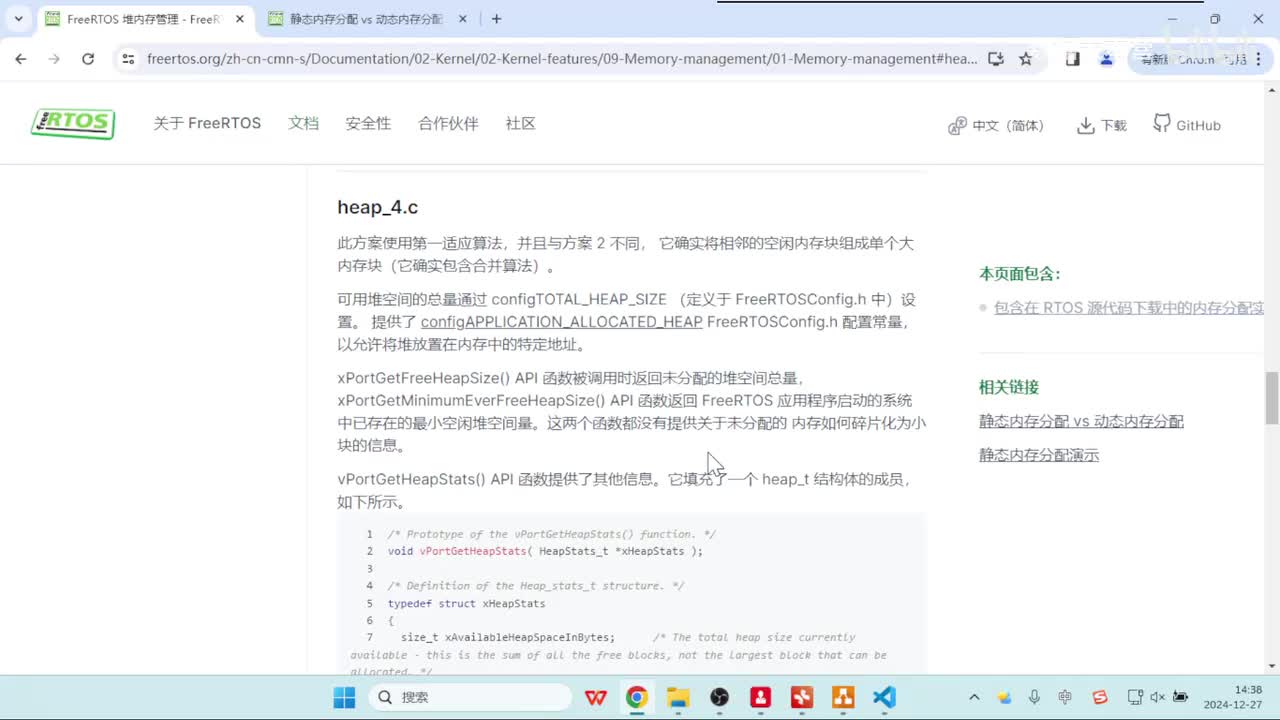Click the taskbar 搜索 search box

coord(470,697)
